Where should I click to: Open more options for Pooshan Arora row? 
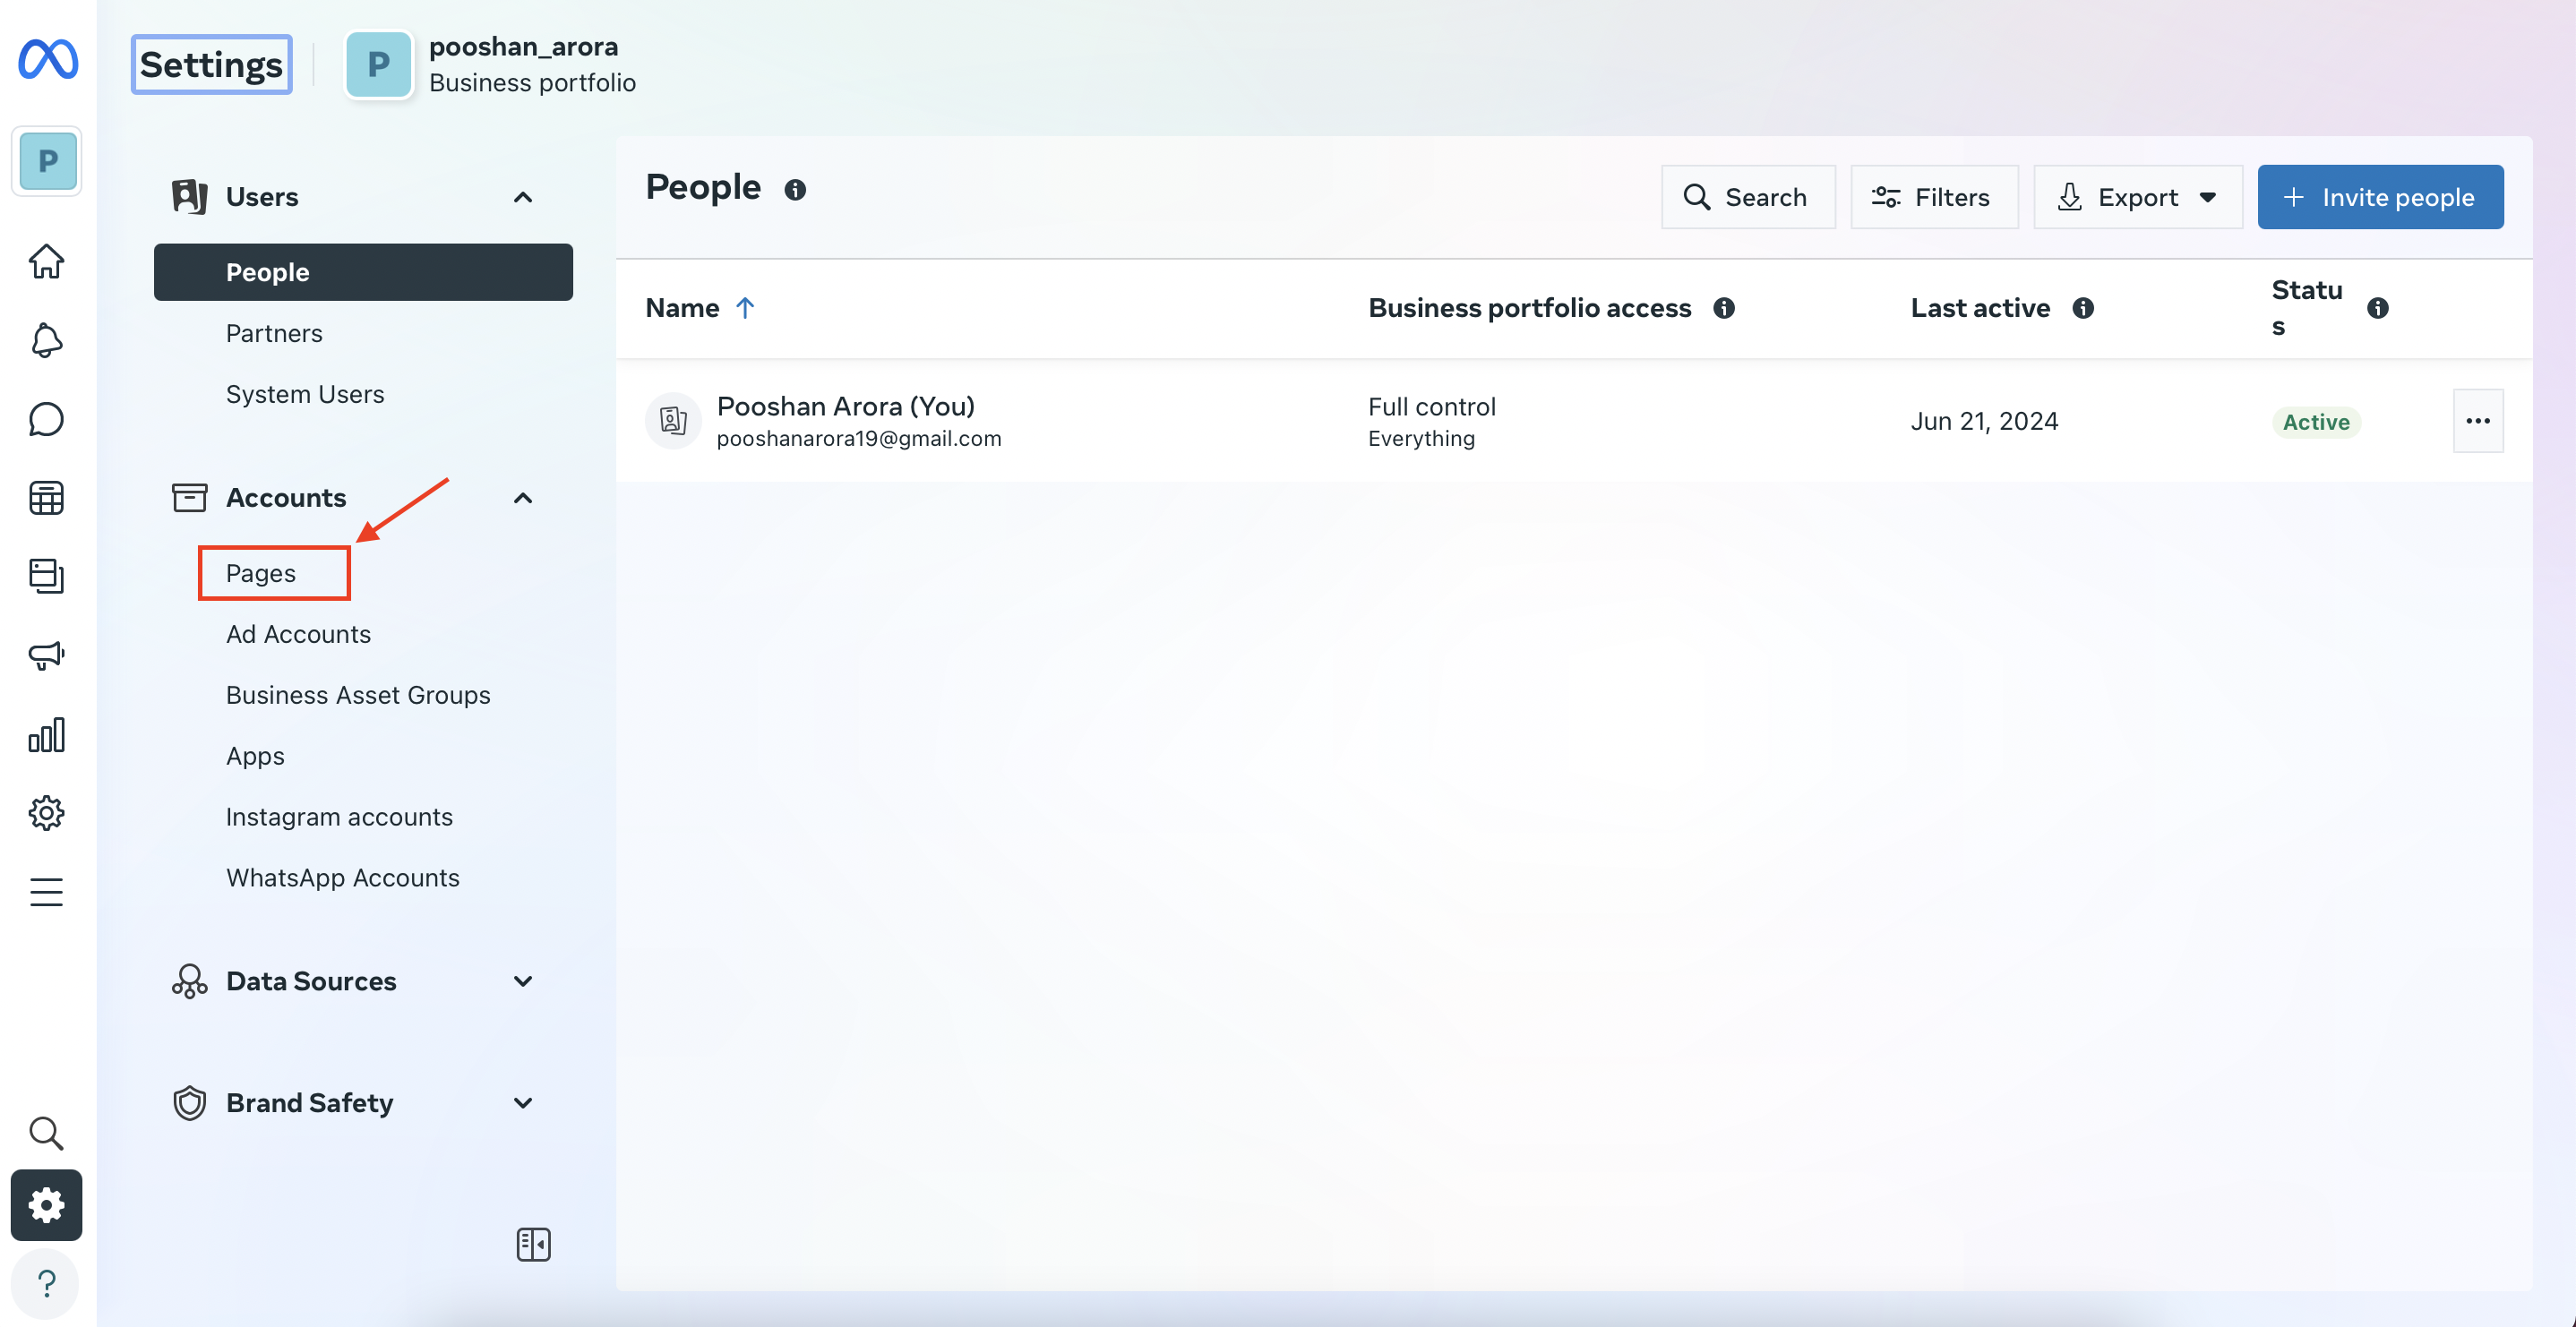[x=2477, y=421]
